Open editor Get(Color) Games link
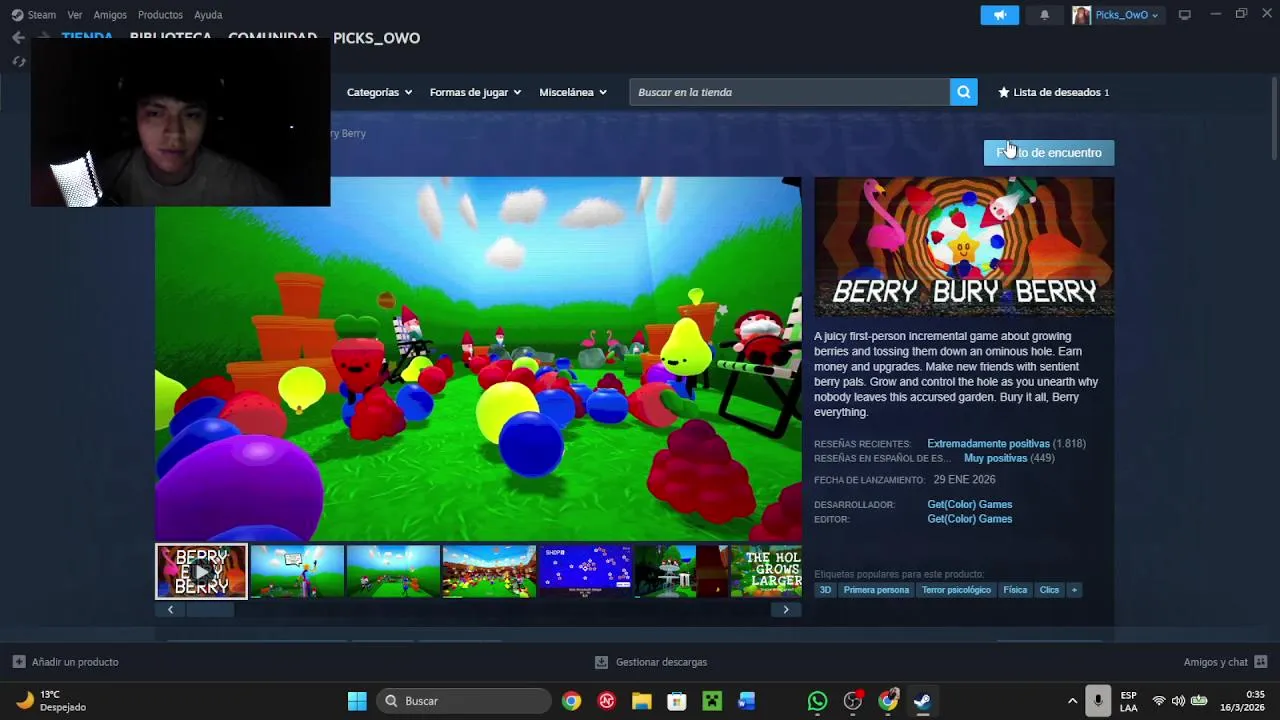The height and width of the screenshot is (720, 1280). click(969, 520)
